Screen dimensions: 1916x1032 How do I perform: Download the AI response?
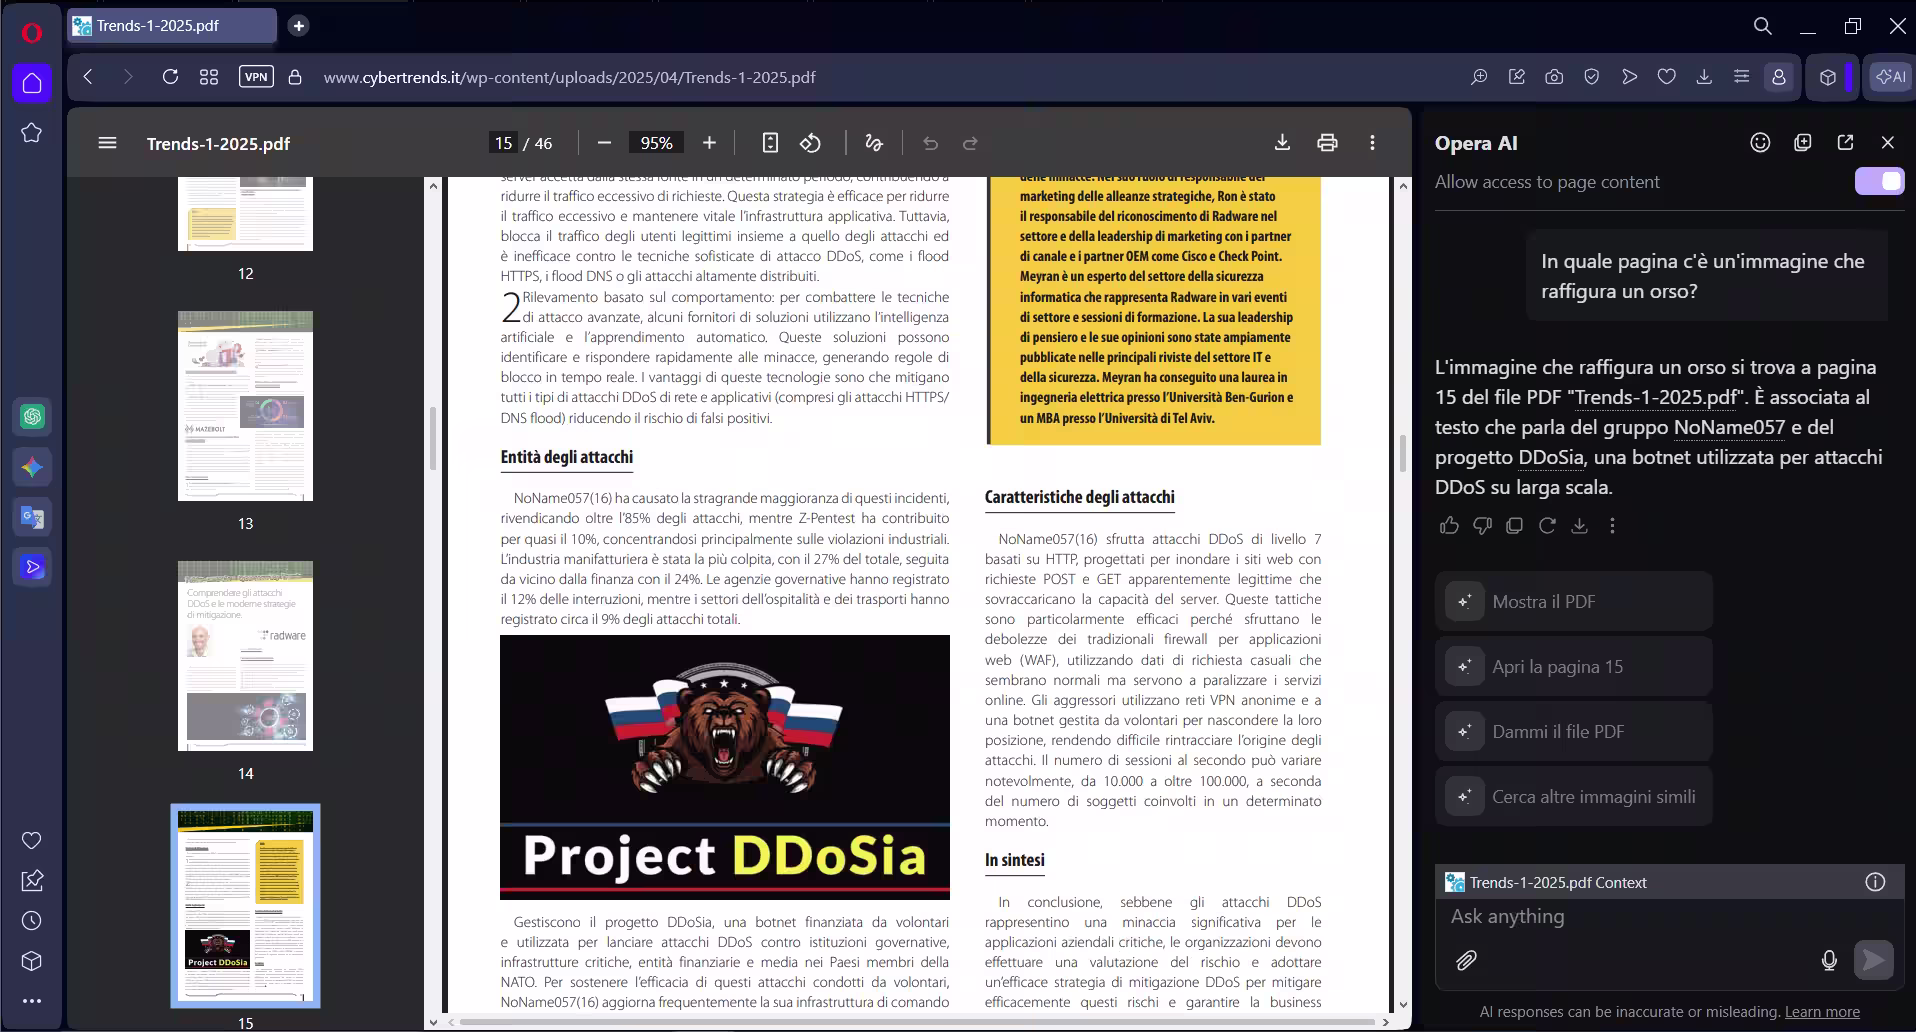point(1580,525)
